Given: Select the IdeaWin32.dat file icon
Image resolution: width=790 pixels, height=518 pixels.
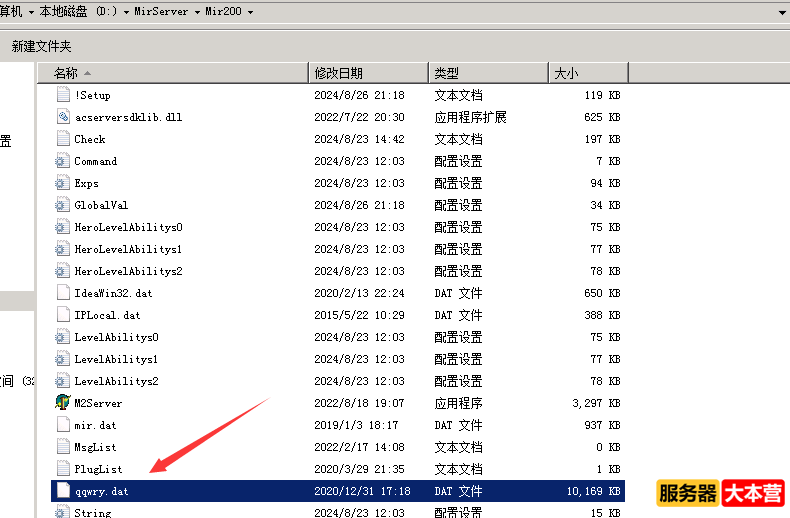Looking at the screenshot, I should (x=62, y=293).
